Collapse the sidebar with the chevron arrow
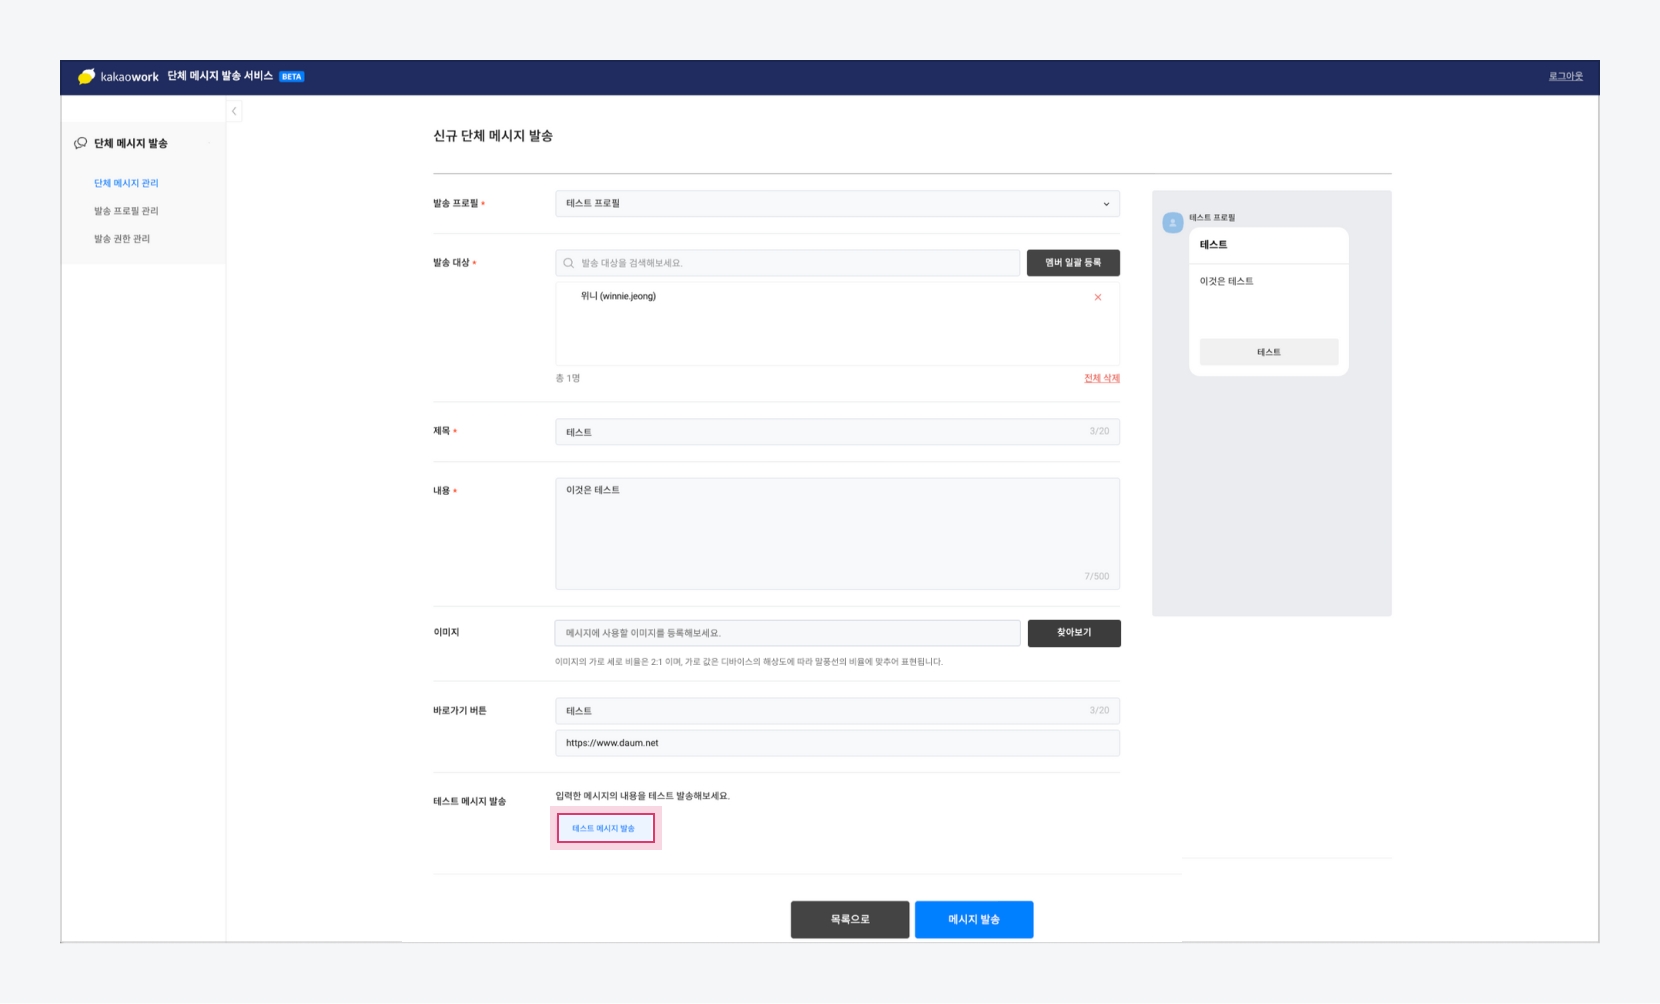This screenshot has height=1004, width=1660. pos(234,111)
